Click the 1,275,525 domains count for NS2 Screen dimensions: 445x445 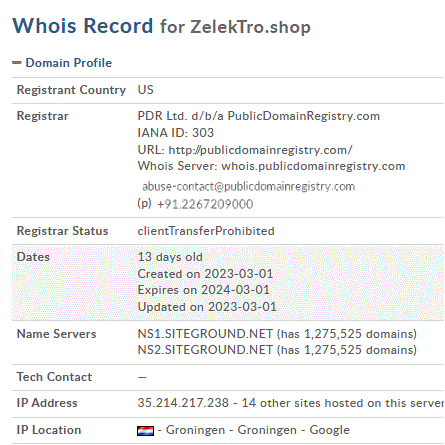[x=359, y=350]
